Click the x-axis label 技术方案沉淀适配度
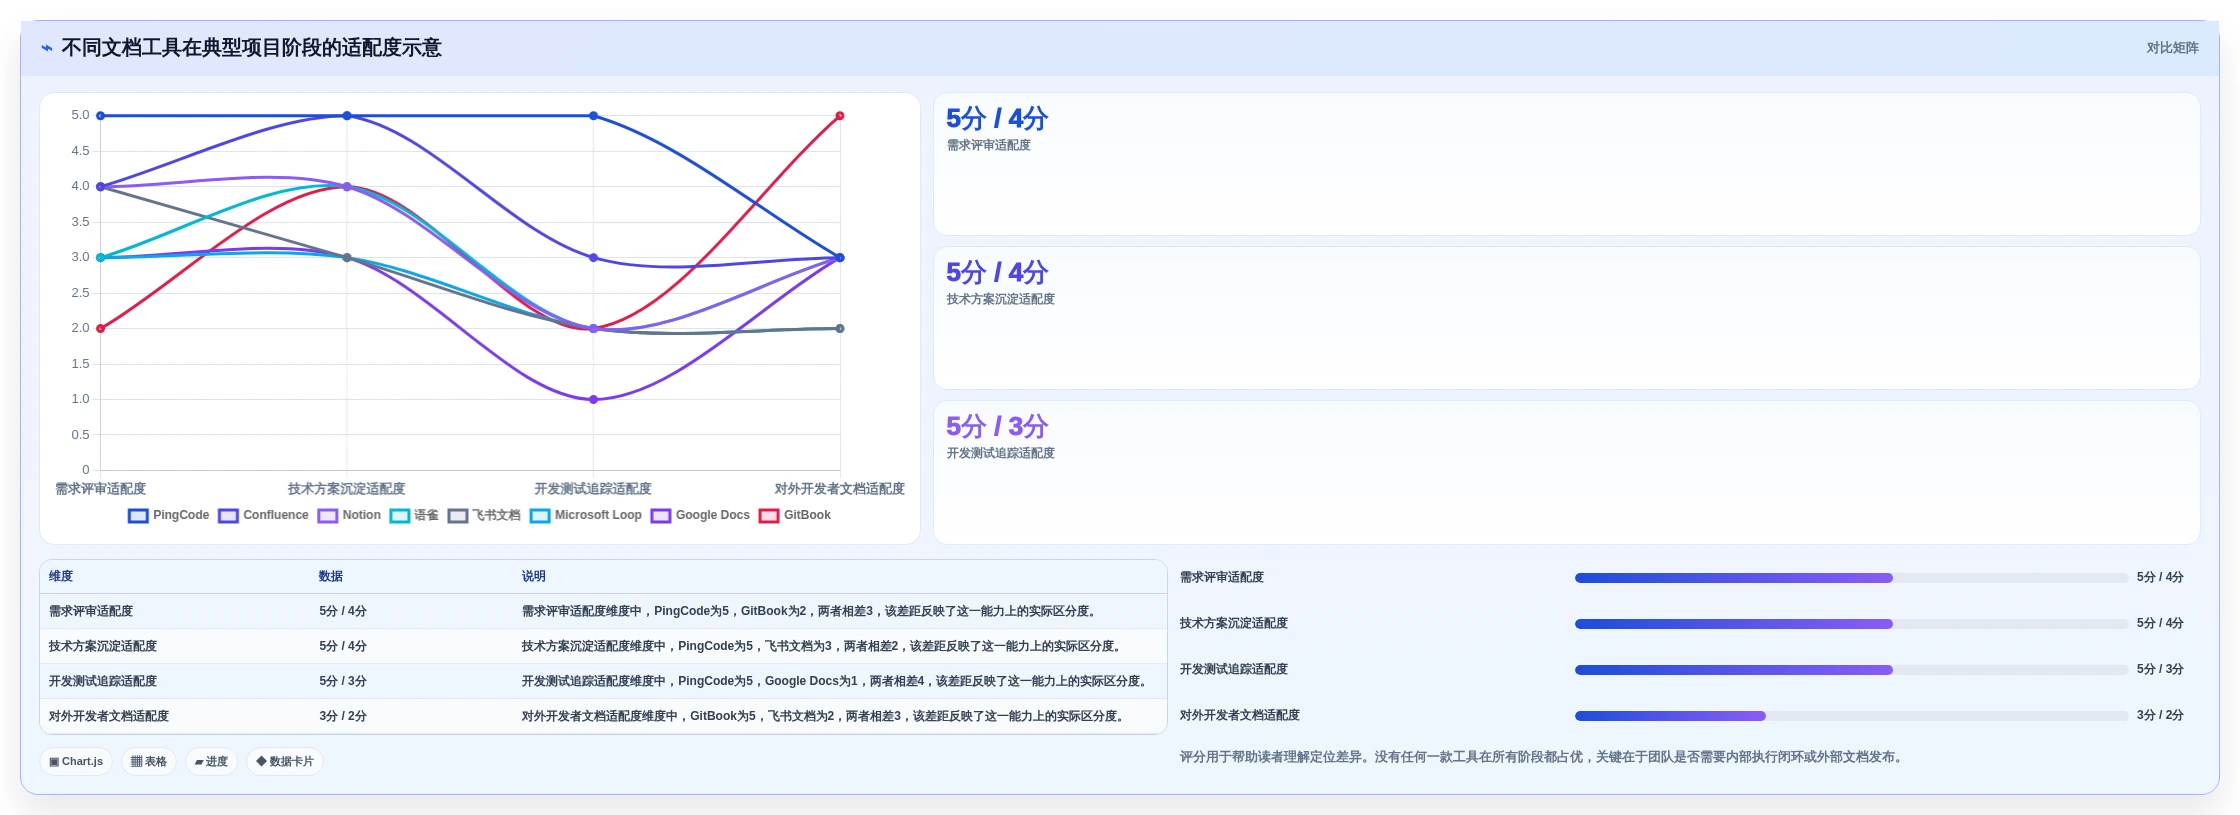Image resolution: width=2240 pixels, height=815 pixels. click(x=346, y=489)
